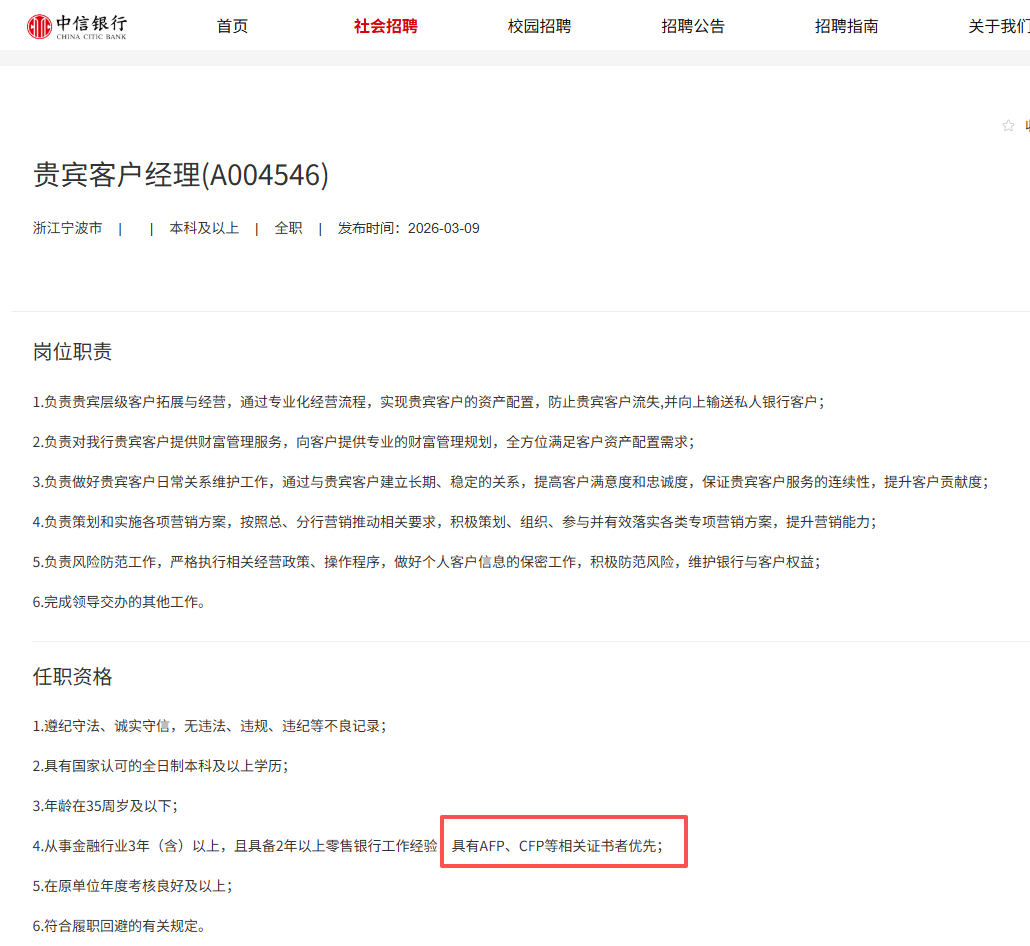Click the job type 全职
1030x946 pixels.
pos(288,228)
